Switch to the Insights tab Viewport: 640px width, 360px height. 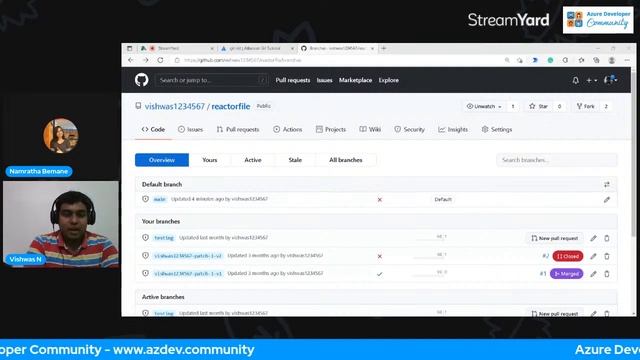[x=453, y=129]
